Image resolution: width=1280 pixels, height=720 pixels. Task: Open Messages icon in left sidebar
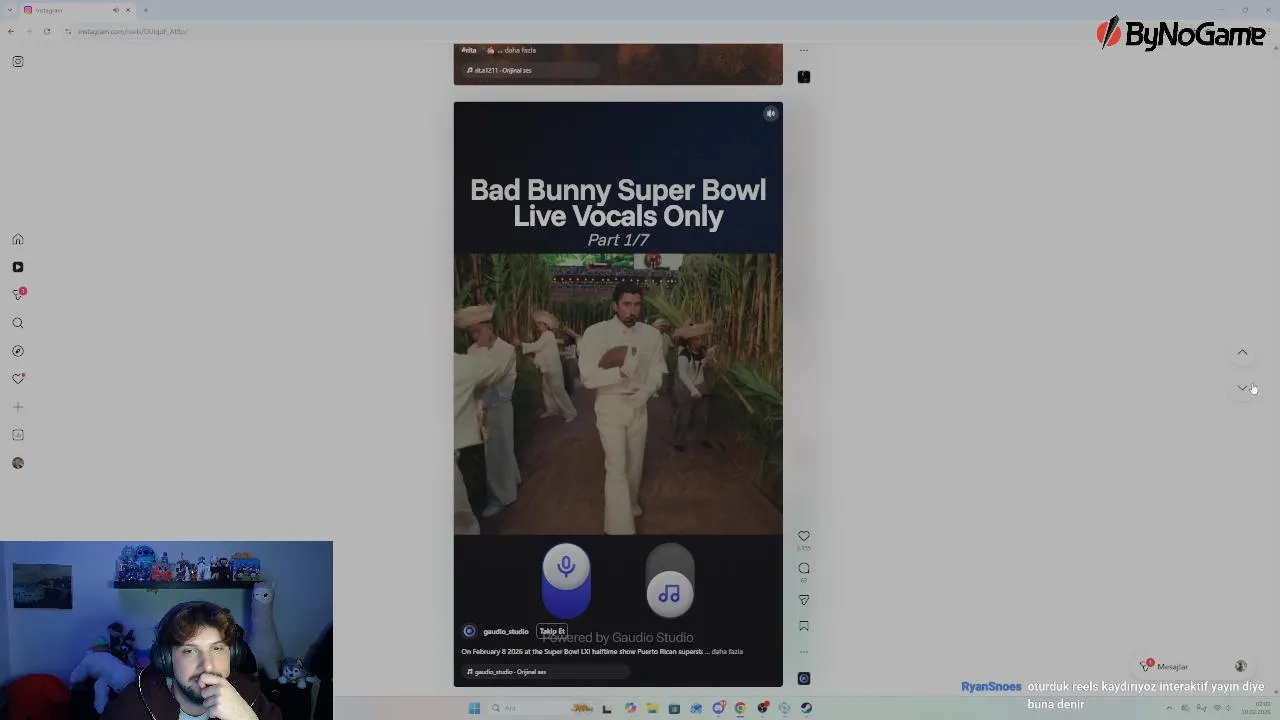pos(18,294)
